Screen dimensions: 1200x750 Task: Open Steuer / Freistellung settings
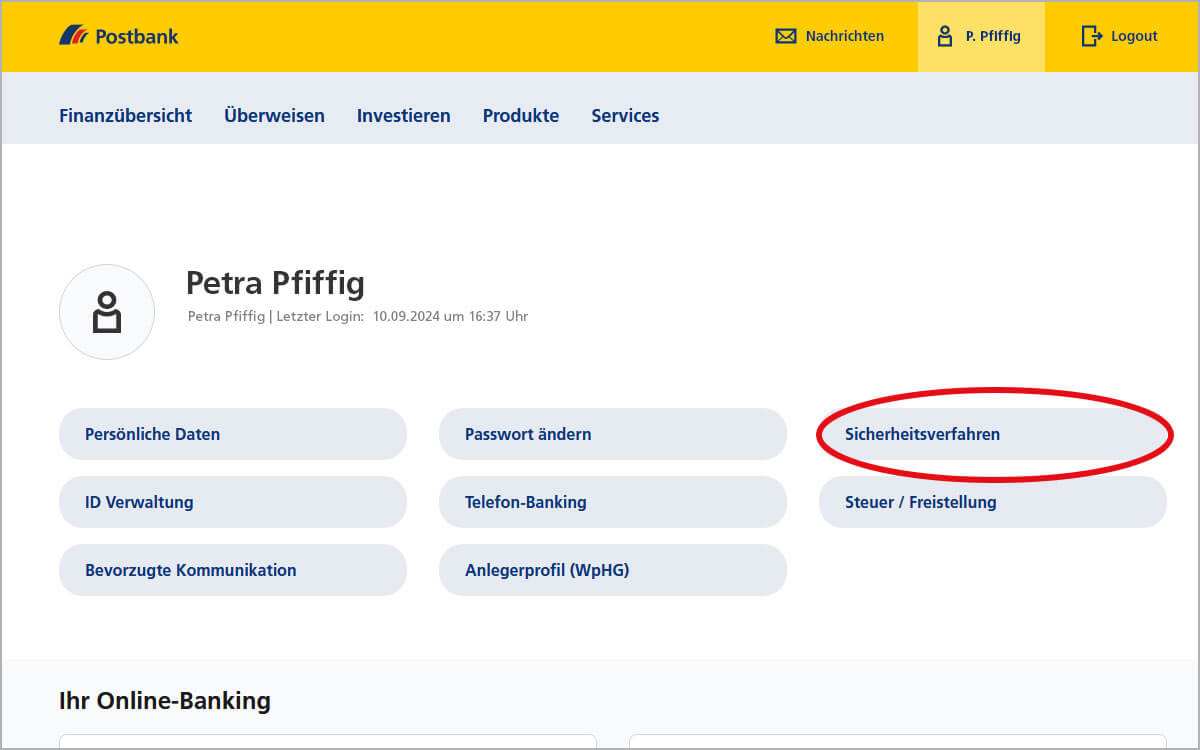coord(992,502)
